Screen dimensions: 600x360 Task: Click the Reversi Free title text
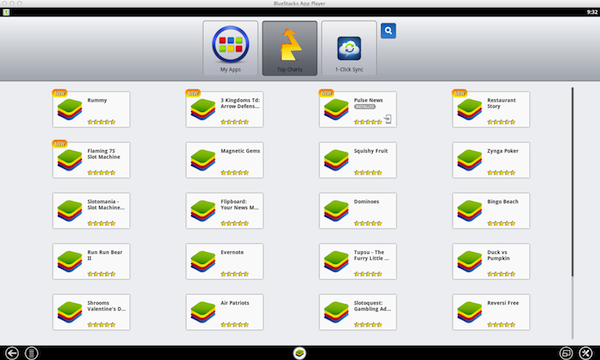click(x=503, y=303)
